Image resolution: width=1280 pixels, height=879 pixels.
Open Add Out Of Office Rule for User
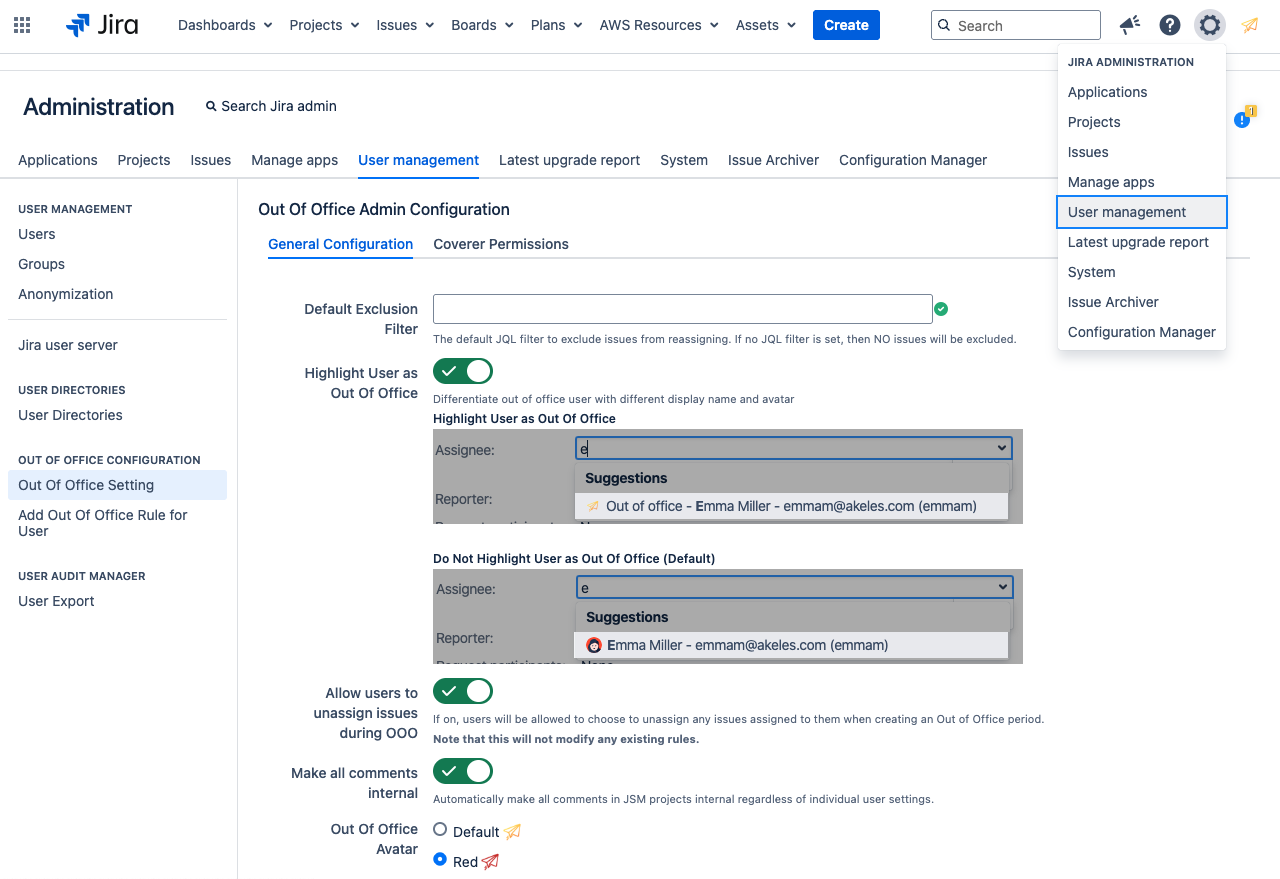tap(102, 522)
